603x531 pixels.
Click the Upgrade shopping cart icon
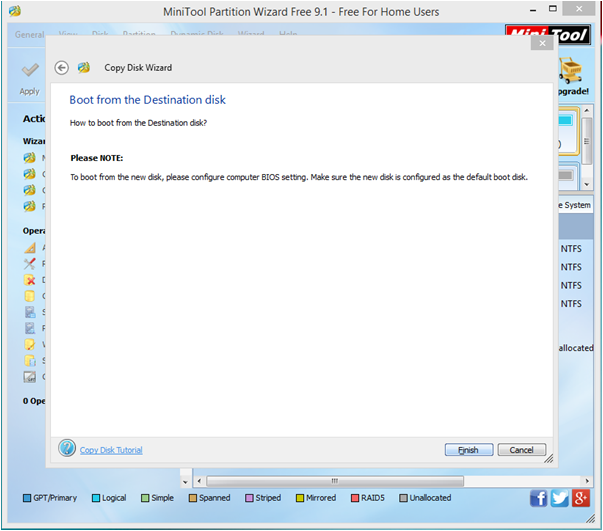click(x=570, y=70)
